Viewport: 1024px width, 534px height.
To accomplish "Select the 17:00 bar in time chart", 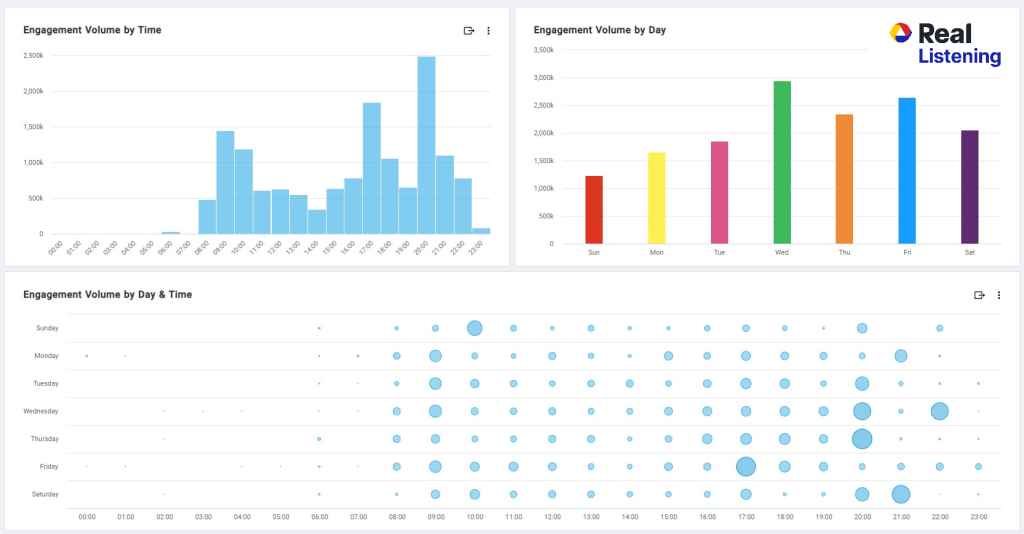I will tap(371, 168).
